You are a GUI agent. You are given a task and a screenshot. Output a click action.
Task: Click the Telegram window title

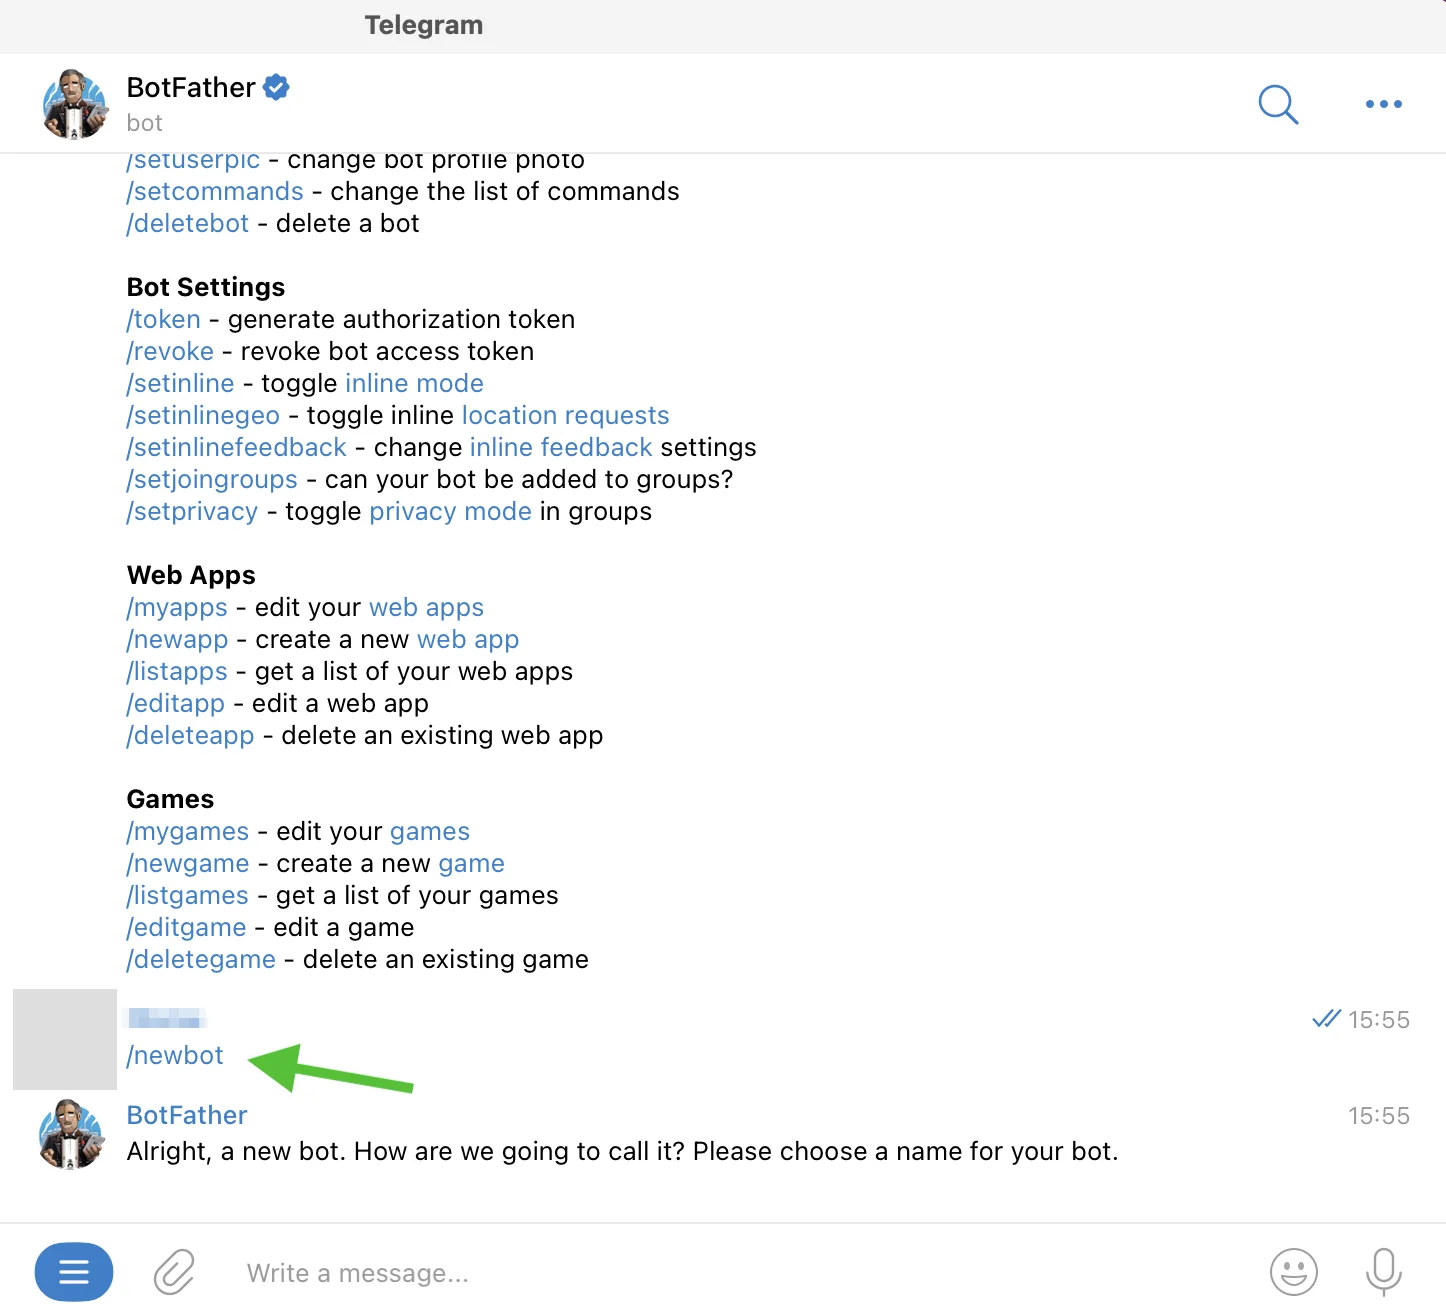424,25
